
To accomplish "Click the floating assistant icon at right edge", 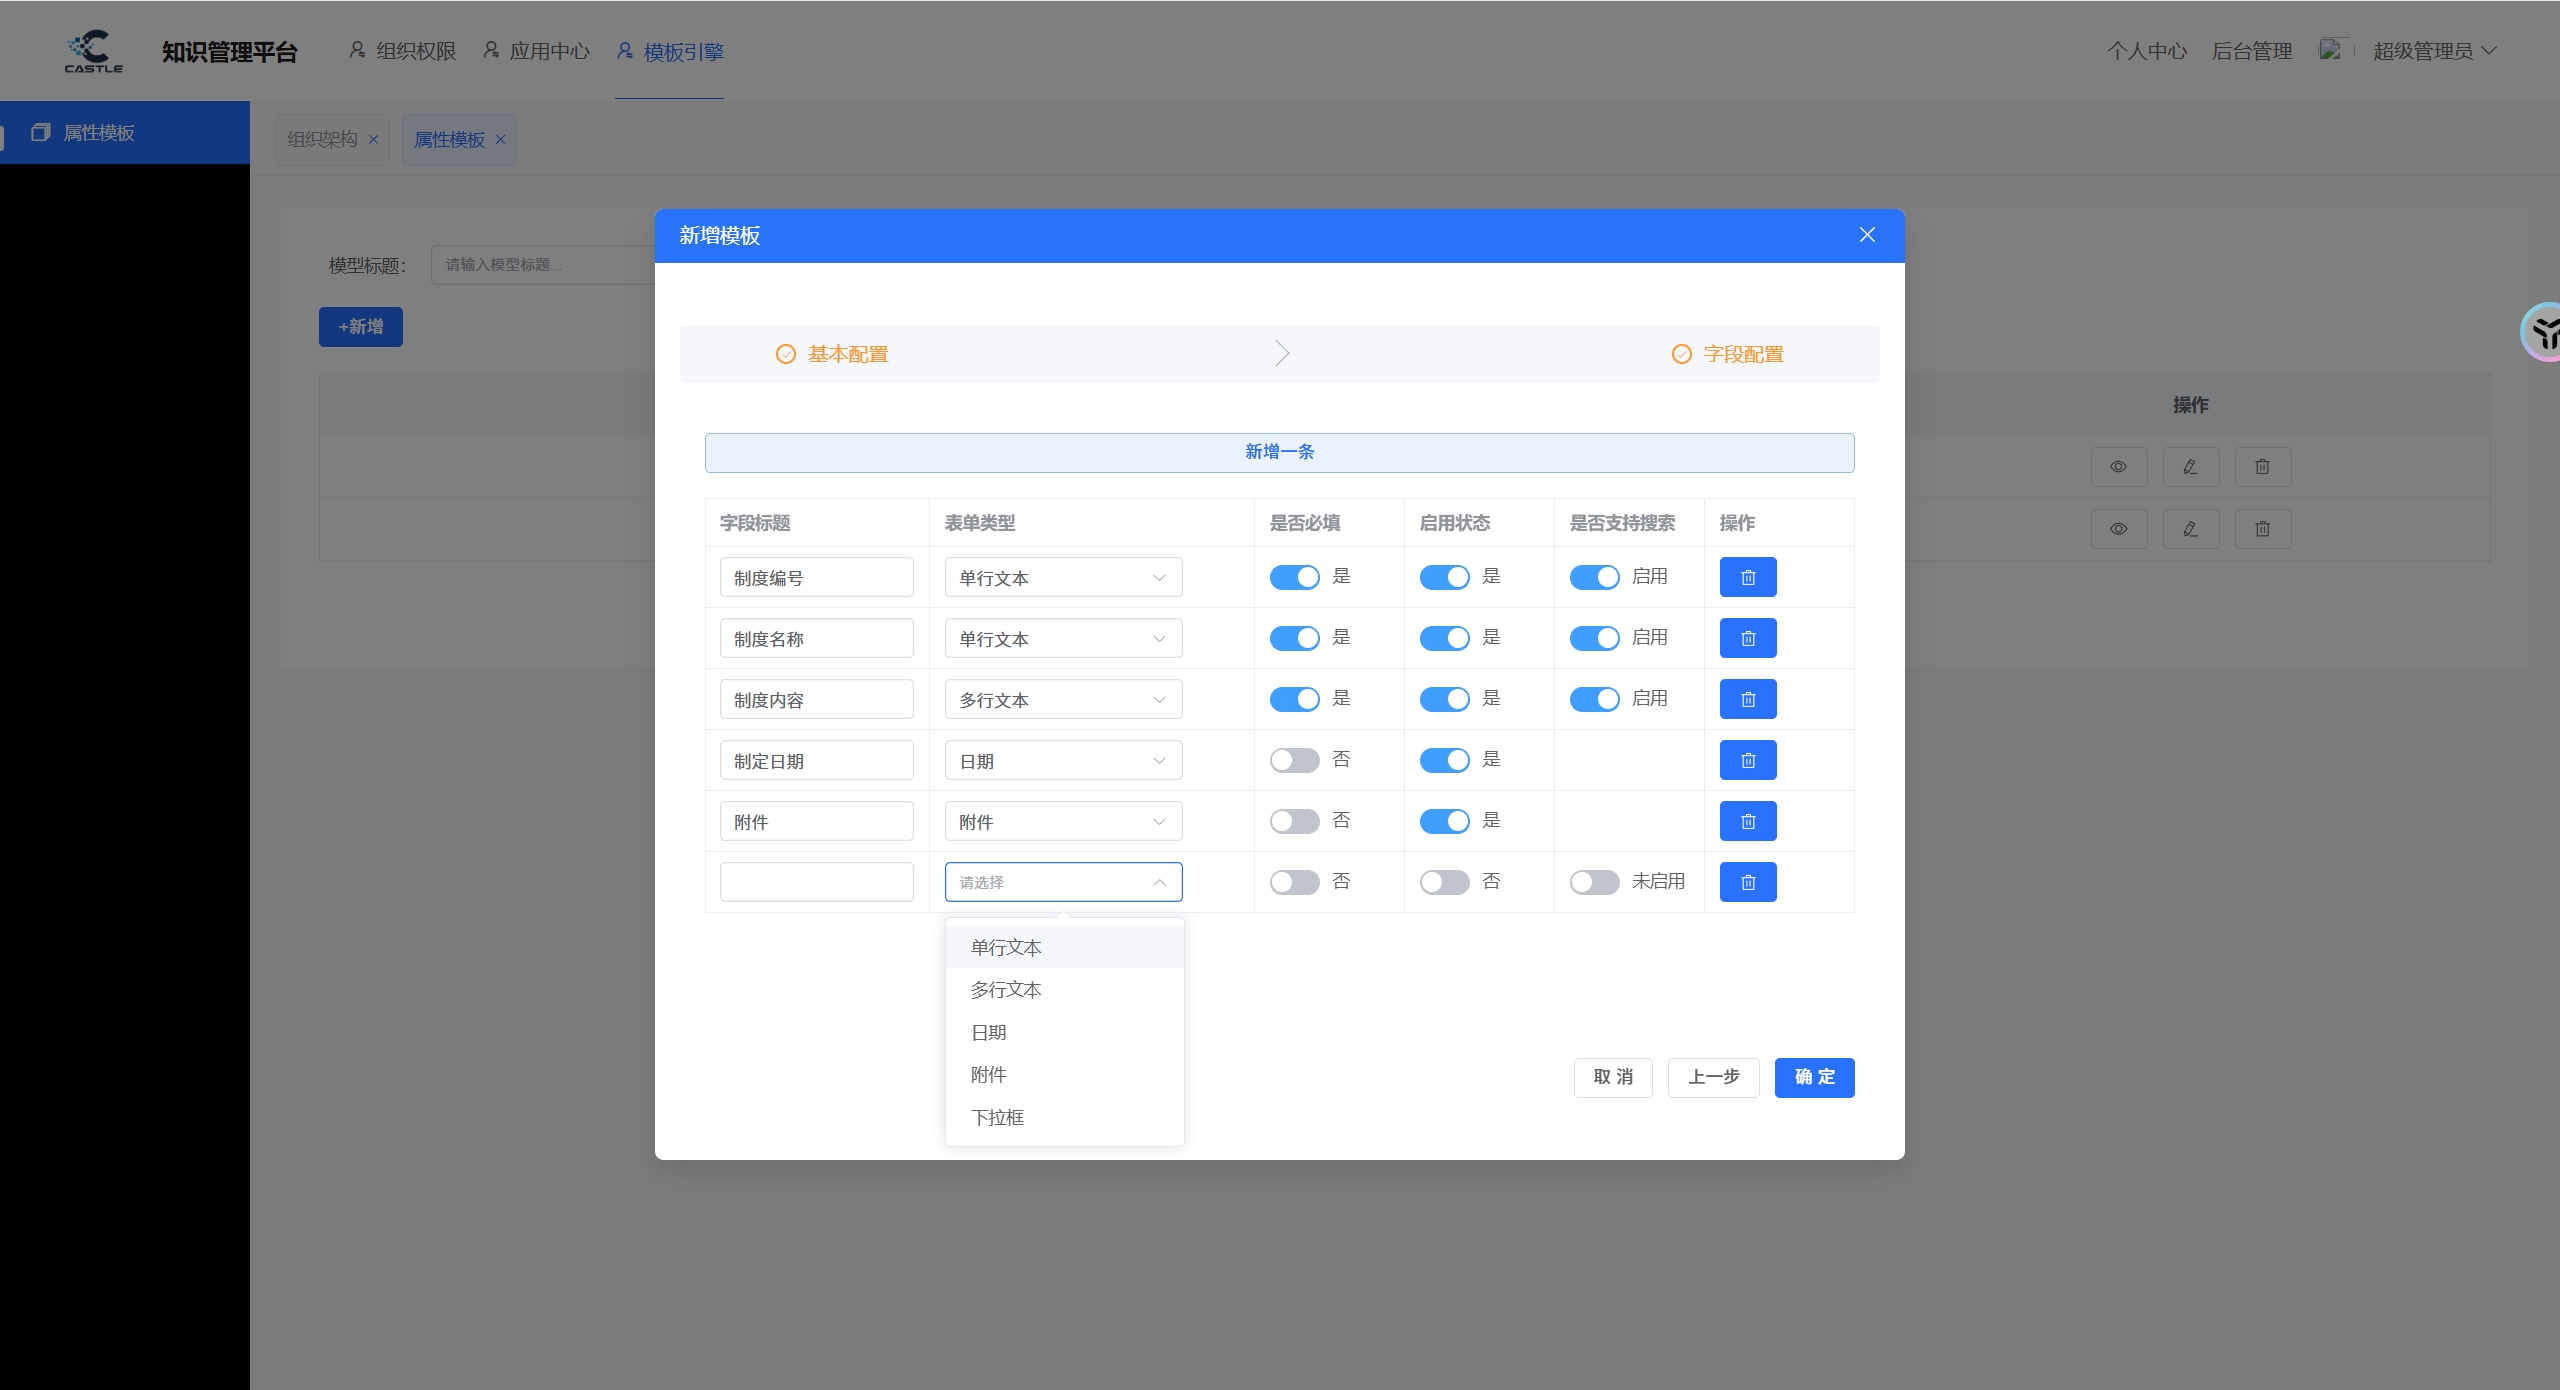I will coord(2543,333).
